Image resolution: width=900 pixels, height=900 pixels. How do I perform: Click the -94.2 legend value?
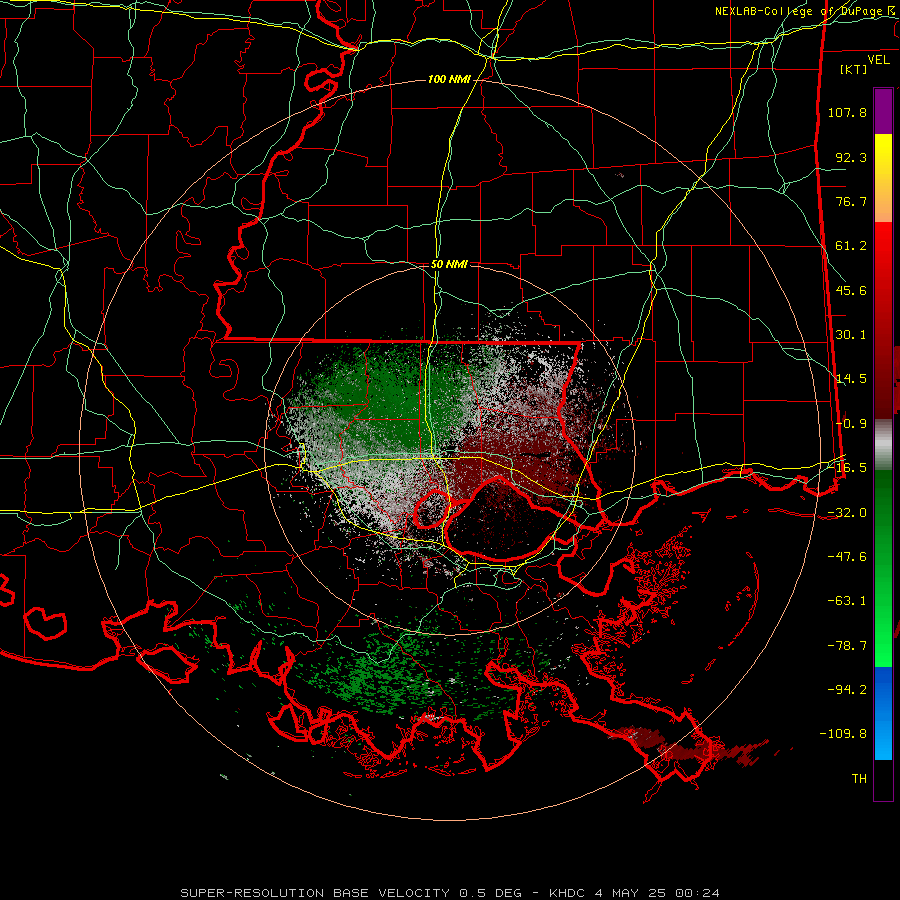click(x=847, y=690)
